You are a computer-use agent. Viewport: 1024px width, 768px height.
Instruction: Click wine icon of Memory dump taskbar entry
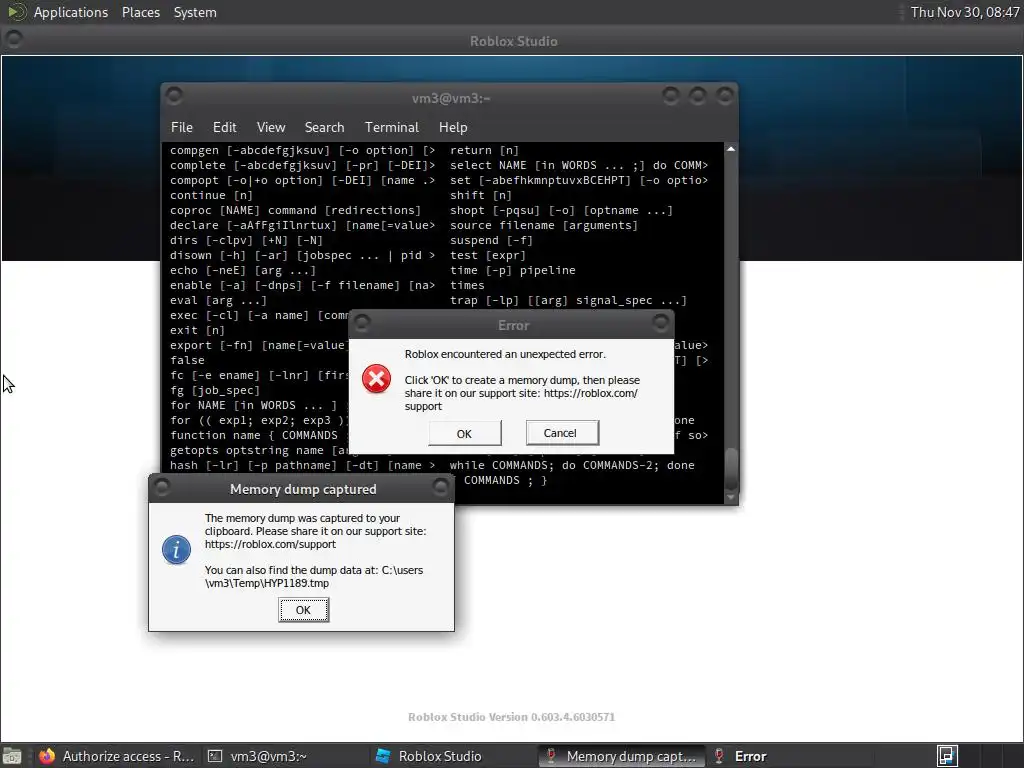point(551,756)
